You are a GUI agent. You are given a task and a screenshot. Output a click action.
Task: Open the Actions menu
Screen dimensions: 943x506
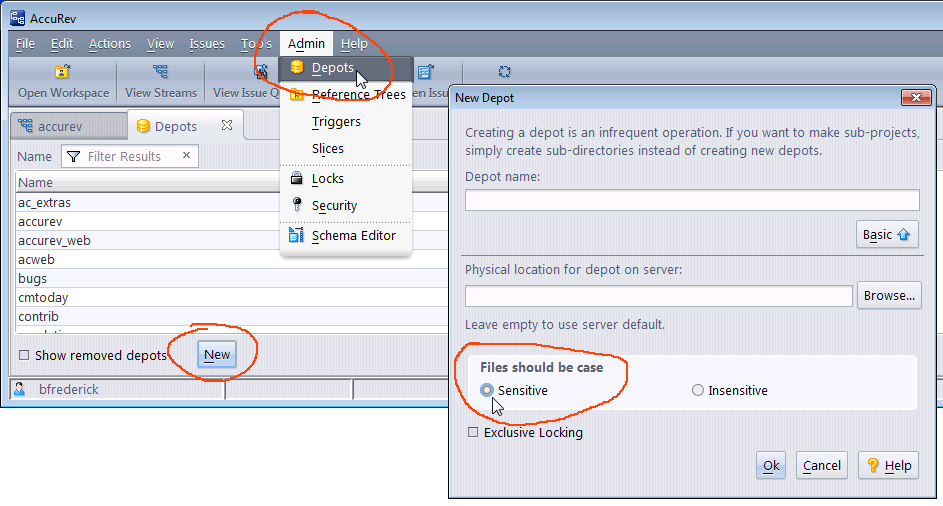coord(110,44)
